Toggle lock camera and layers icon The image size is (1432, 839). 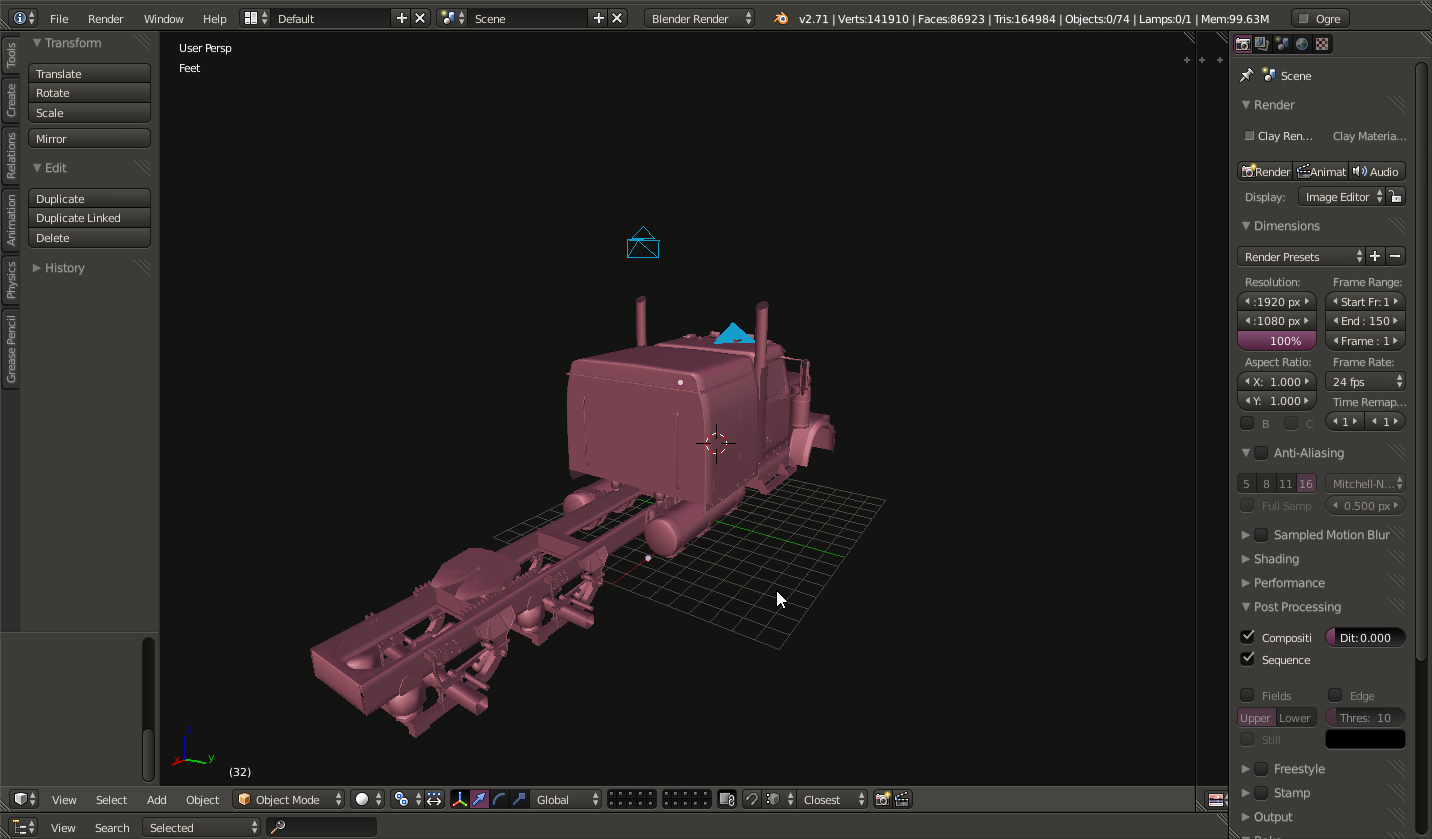(727, 799)
